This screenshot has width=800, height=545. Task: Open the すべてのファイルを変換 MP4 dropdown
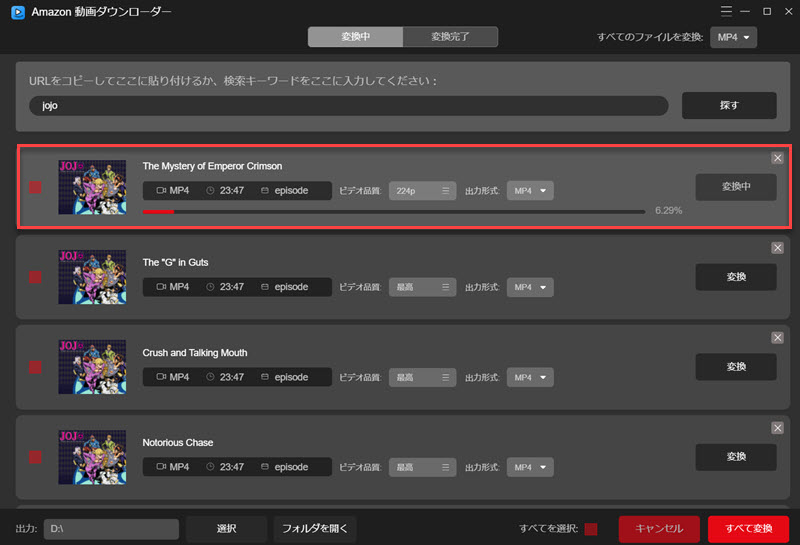pyautogui.click(x=733, y=37)
